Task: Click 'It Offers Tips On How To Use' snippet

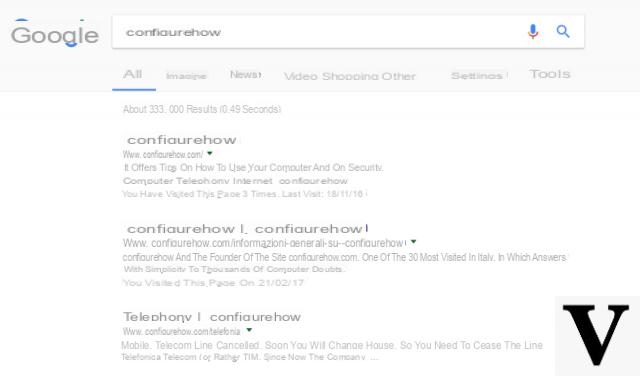Action: [x=253, y=167]
